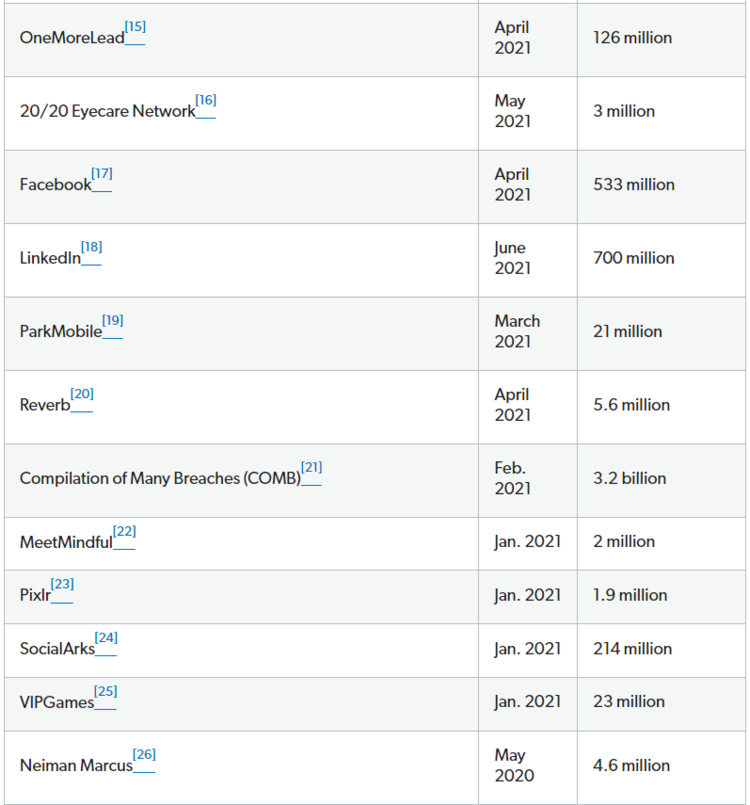Select the 533 million records cell
Screen dimensions: 750x805
pos(661,187)
